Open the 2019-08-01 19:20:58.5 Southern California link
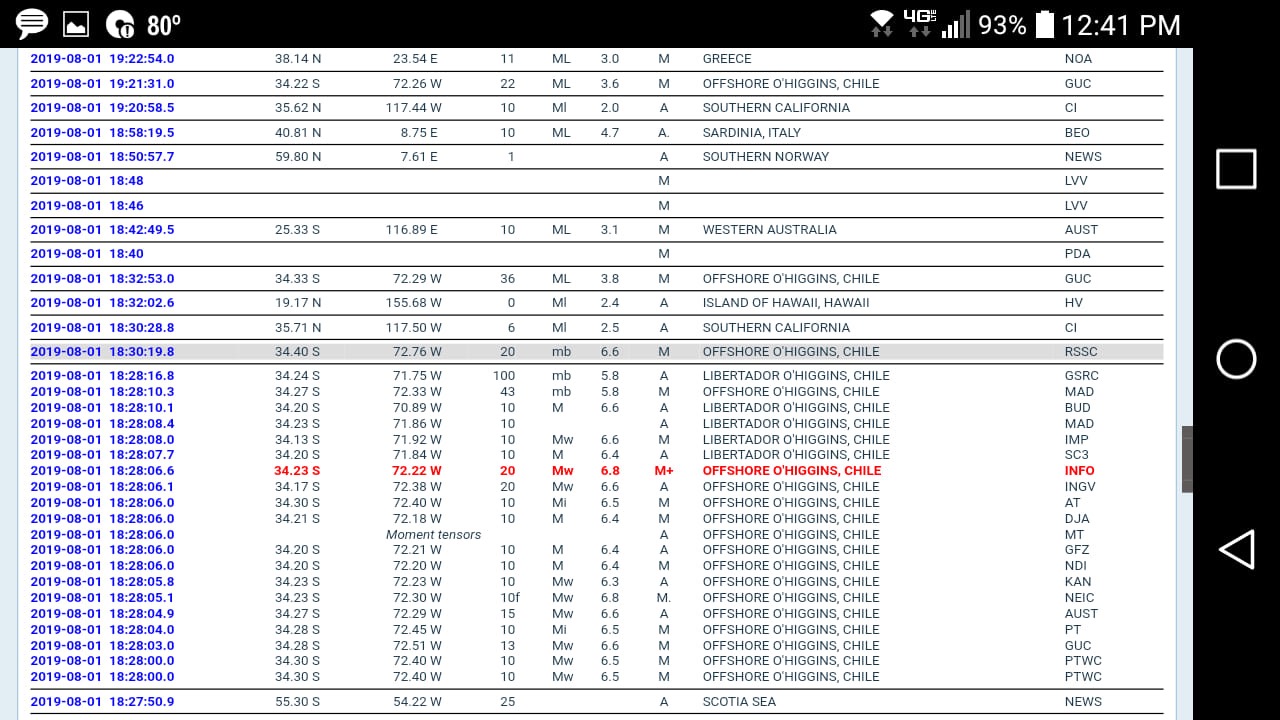This screenshot has width=1280, height=720. click(x=102, y=108)
